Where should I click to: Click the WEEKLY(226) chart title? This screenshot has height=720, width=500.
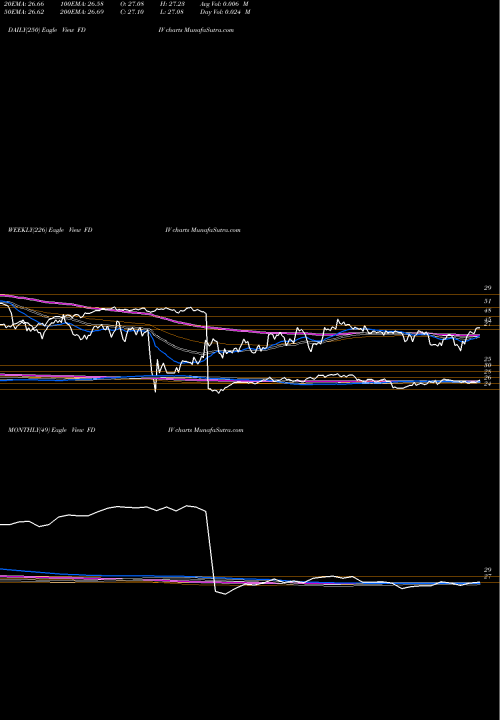(x=50, y=230)
